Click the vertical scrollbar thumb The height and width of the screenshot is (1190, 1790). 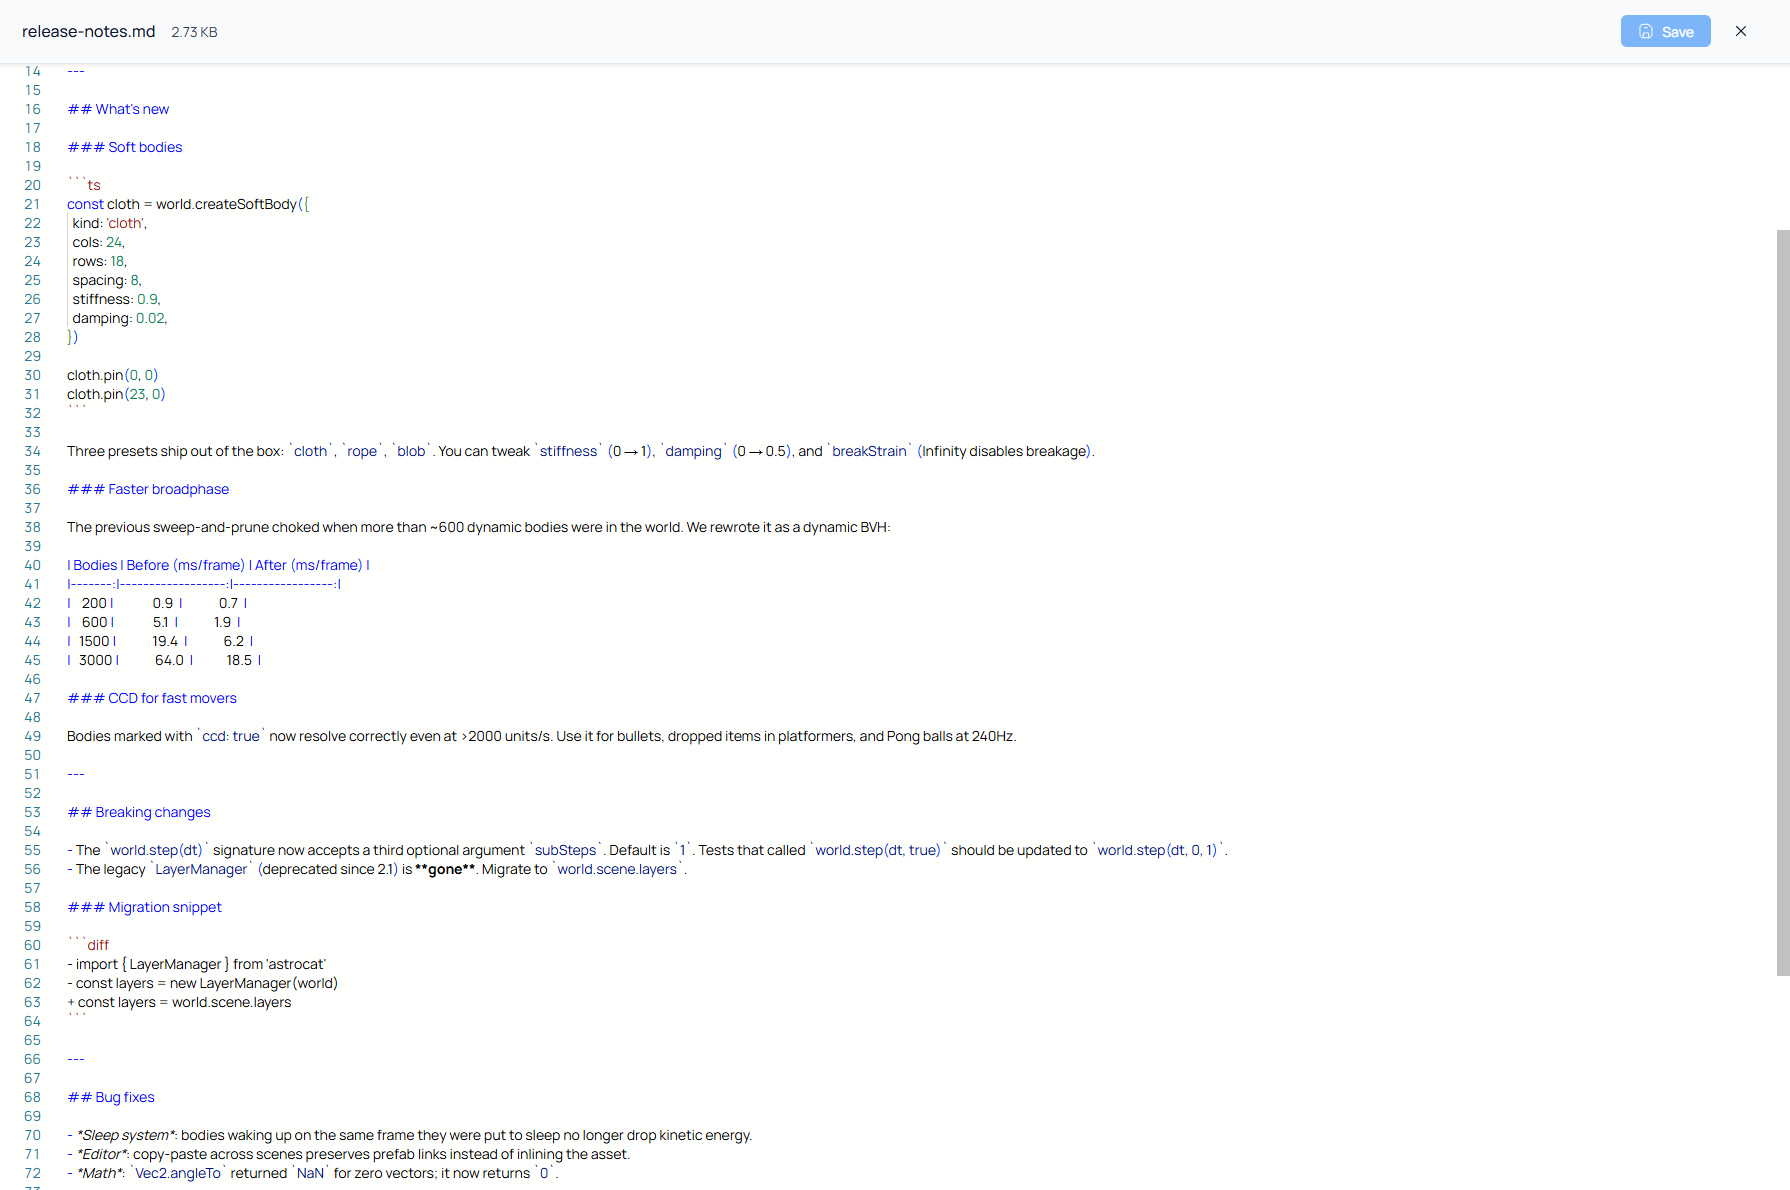pyautogui.click(x=1783, y=602)
